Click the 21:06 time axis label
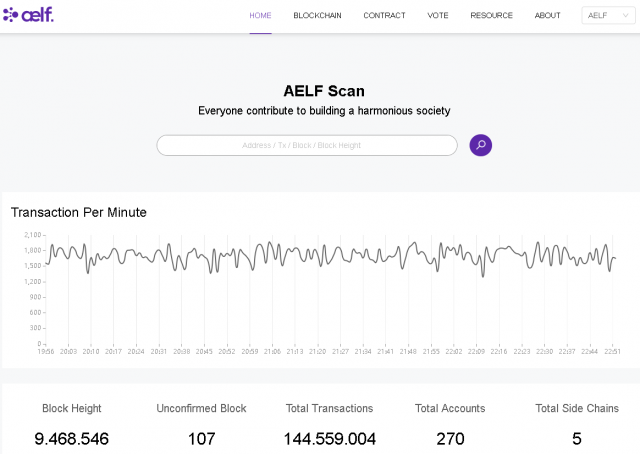 pyautogui.click(x=272, y=352)
